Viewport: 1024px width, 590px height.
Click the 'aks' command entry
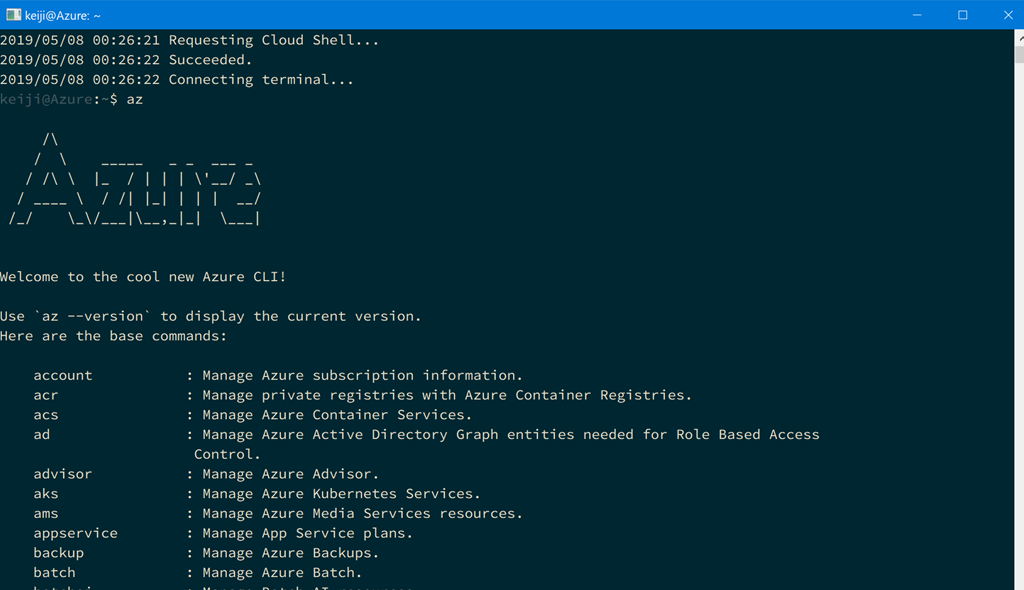point(46,494)
